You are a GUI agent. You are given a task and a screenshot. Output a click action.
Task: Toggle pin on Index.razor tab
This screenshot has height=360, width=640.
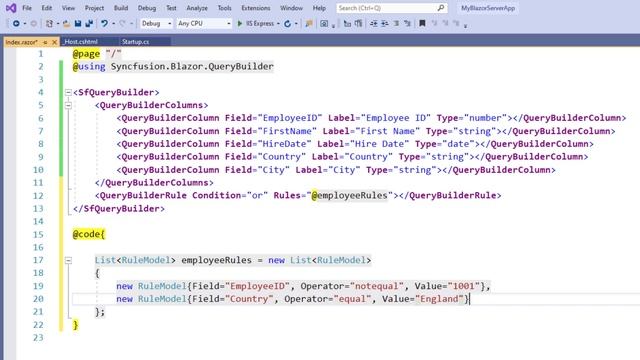pyautogui.click(x=45, y=42)
